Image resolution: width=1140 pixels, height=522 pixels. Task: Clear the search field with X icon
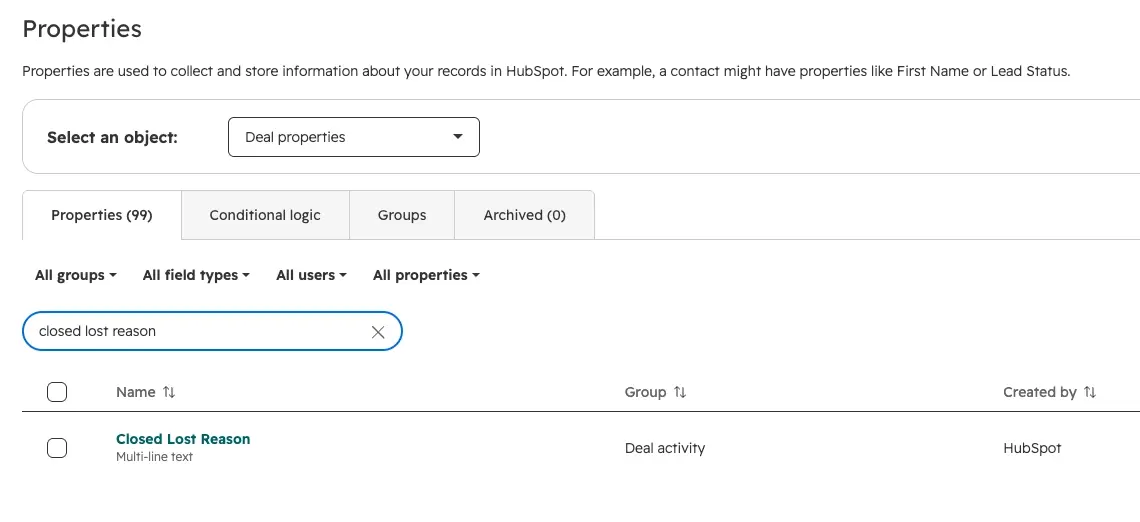tap(378, 332)
